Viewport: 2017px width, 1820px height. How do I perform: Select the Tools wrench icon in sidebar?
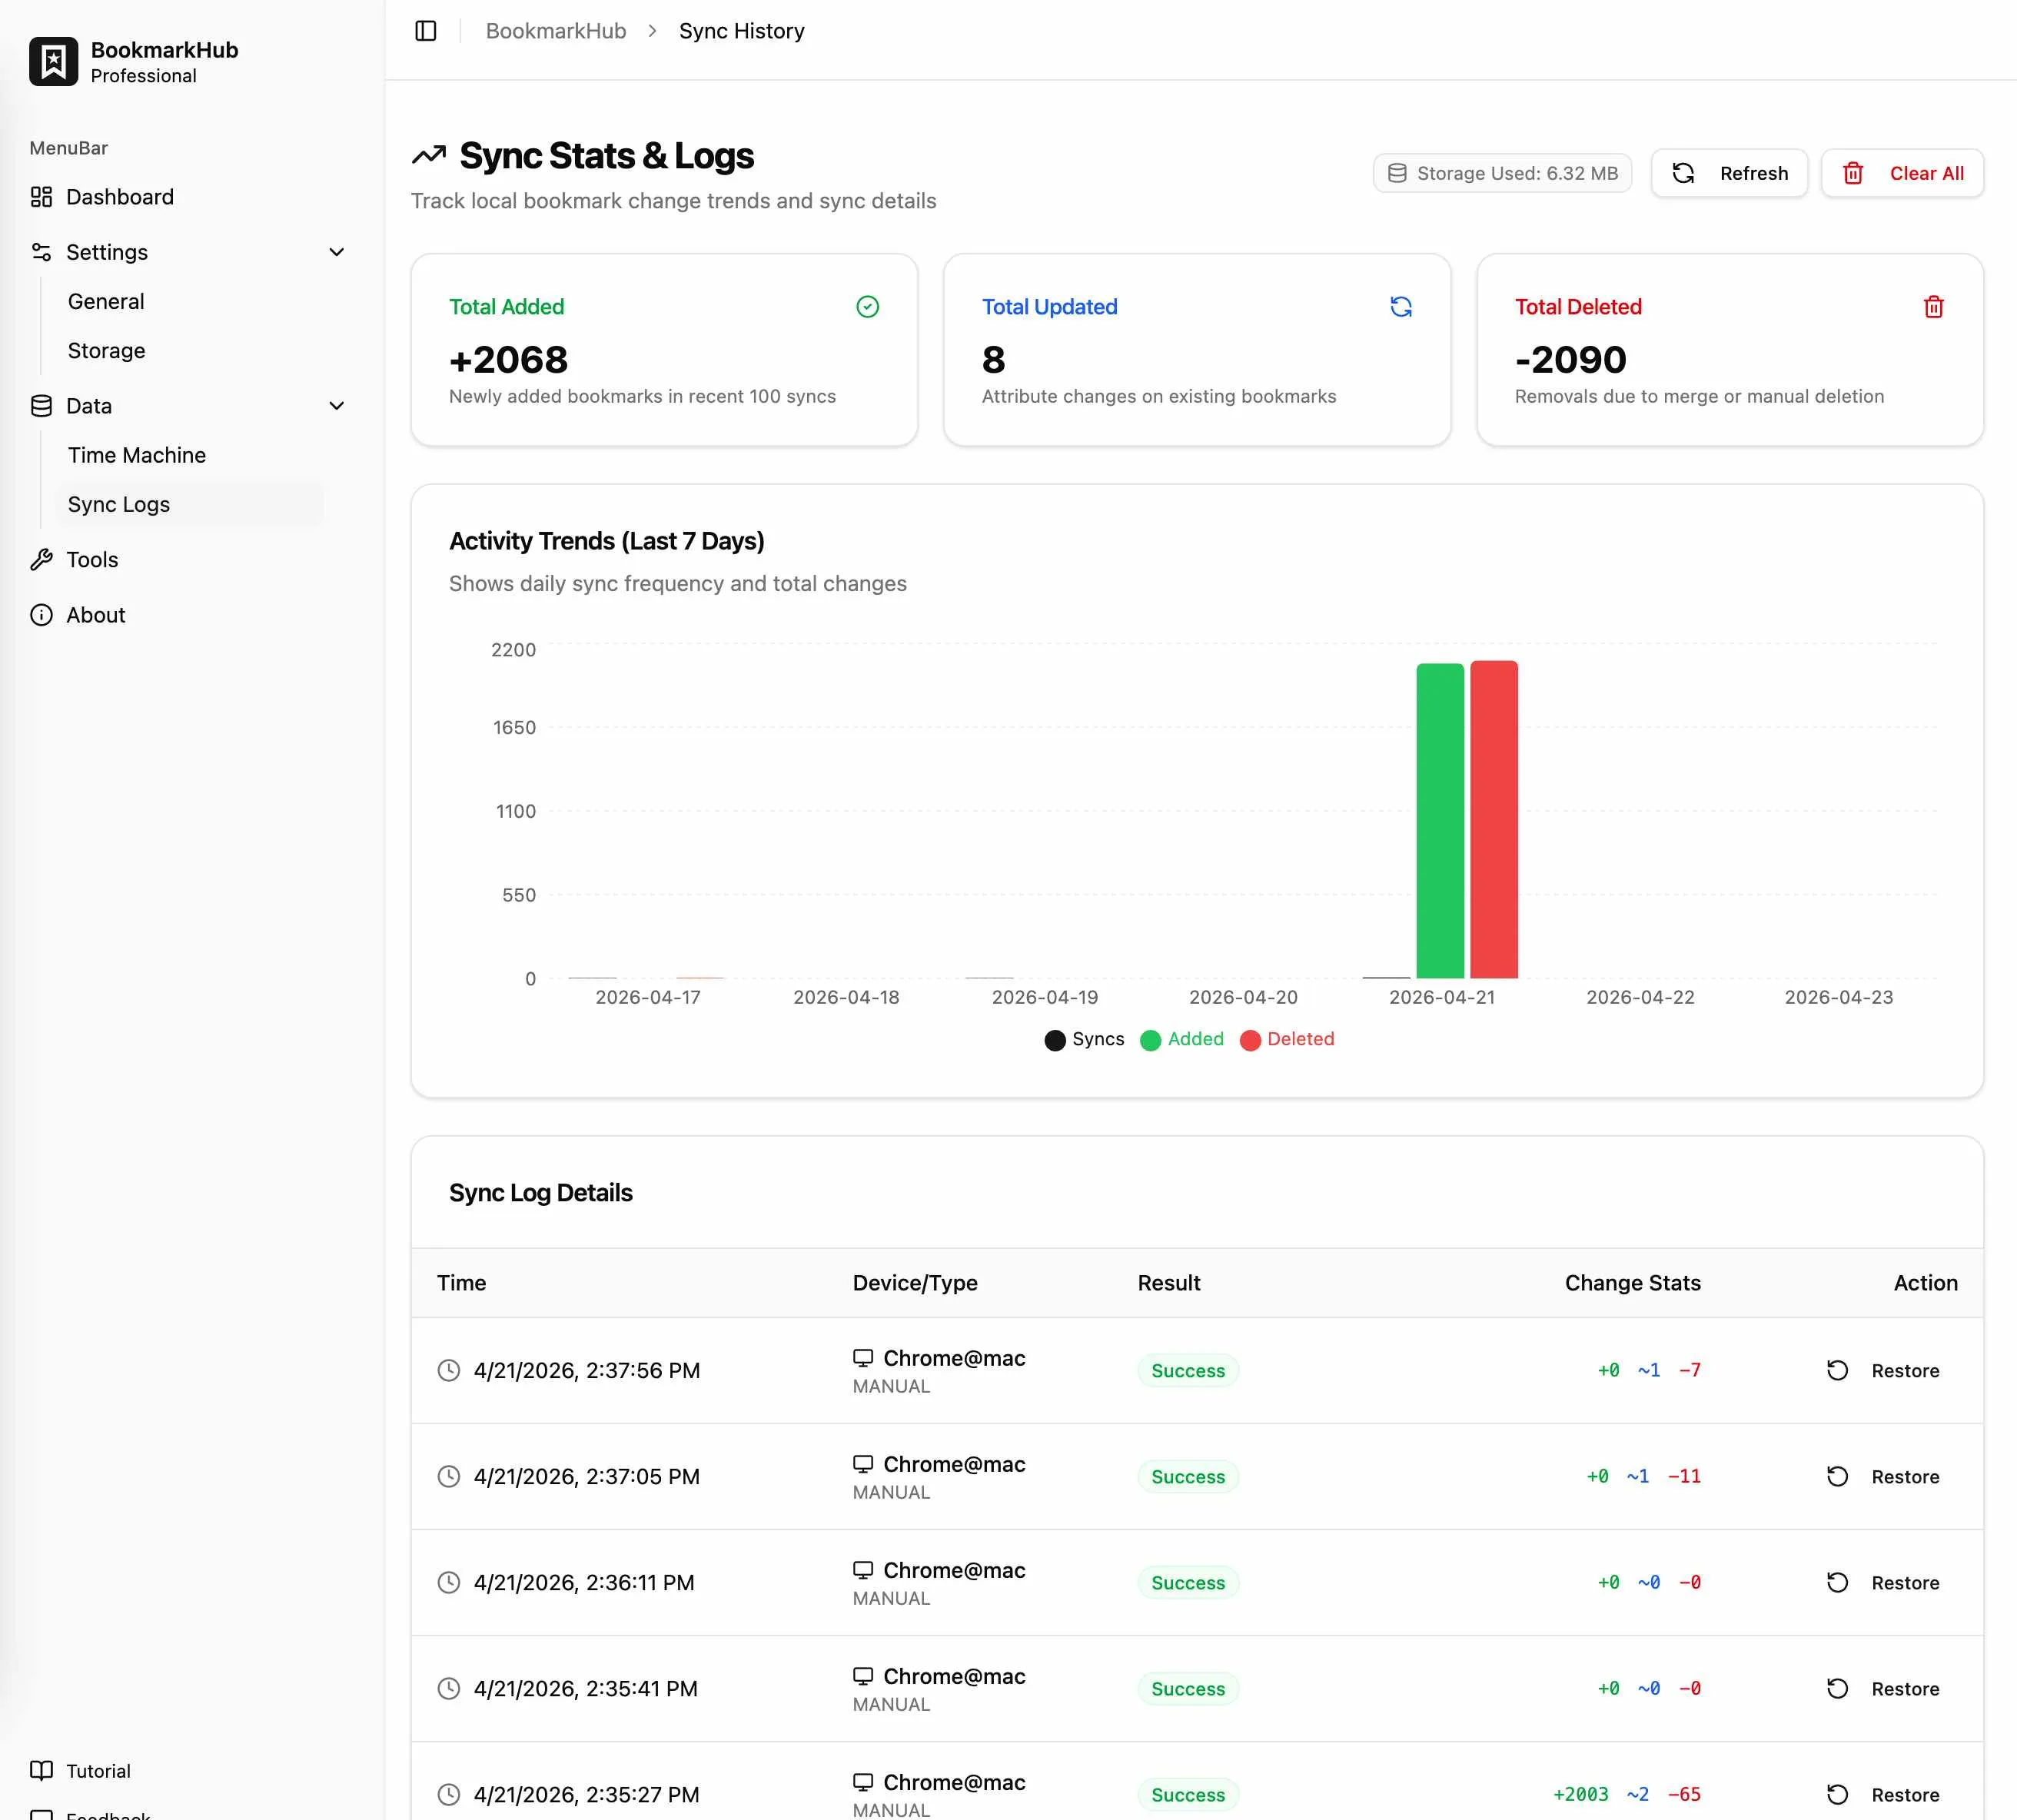coord(41,559)
